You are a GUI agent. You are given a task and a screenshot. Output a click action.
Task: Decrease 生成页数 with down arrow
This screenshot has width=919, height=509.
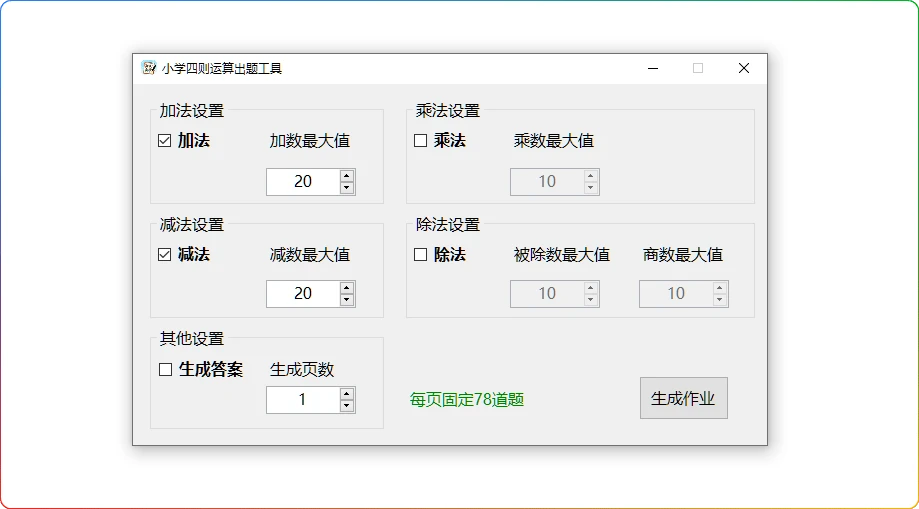[x=347, y=406]
